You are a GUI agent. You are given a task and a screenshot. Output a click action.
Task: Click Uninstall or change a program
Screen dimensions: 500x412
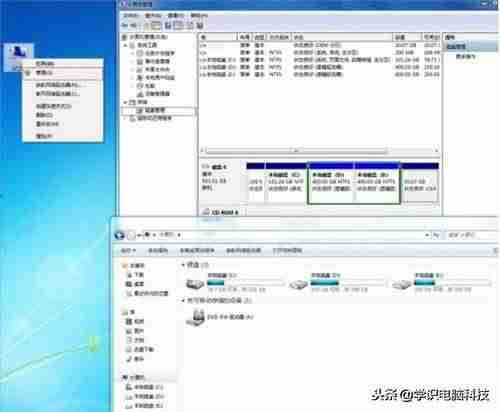tap(197, 250)
